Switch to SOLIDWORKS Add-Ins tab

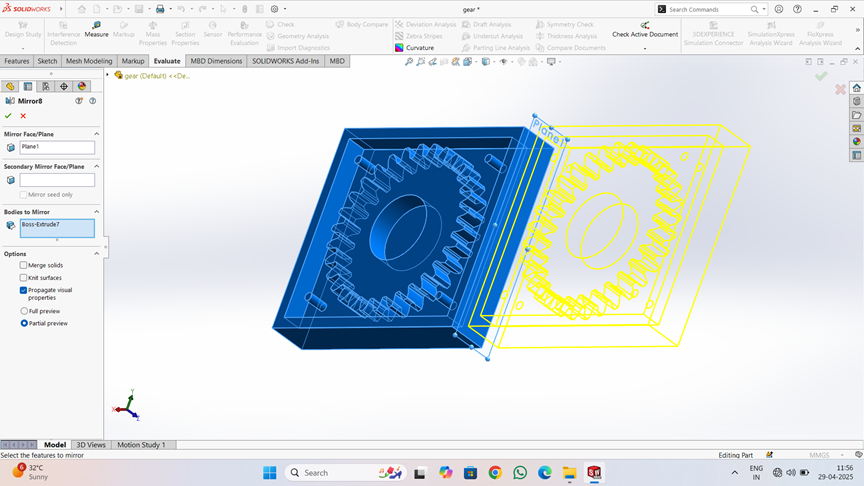285,61
